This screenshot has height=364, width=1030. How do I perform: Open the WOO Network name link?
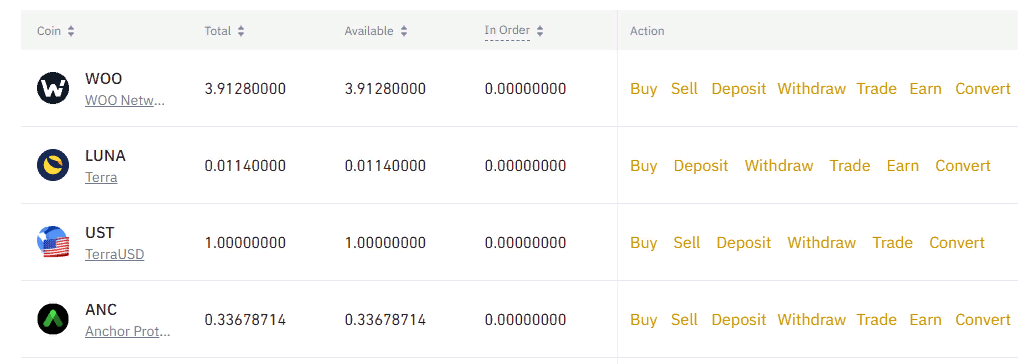click(125, 101)
